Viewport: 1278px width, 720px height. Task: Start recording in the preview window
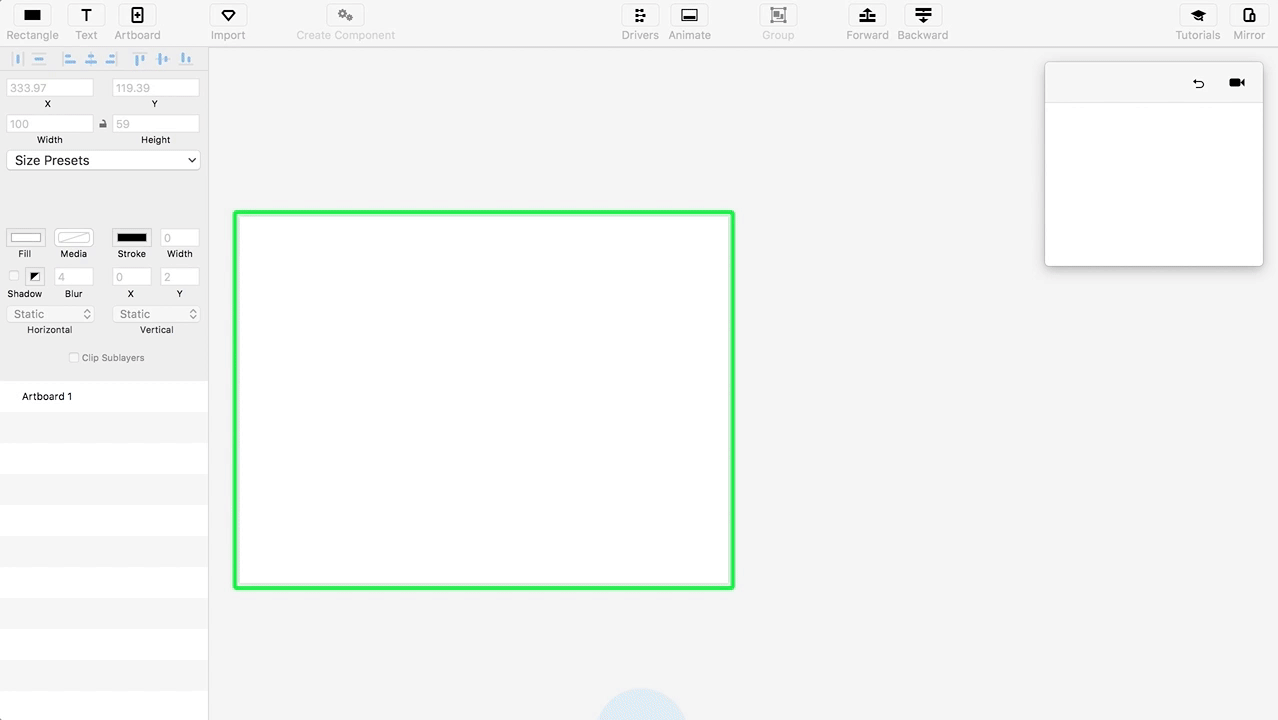1237,83
